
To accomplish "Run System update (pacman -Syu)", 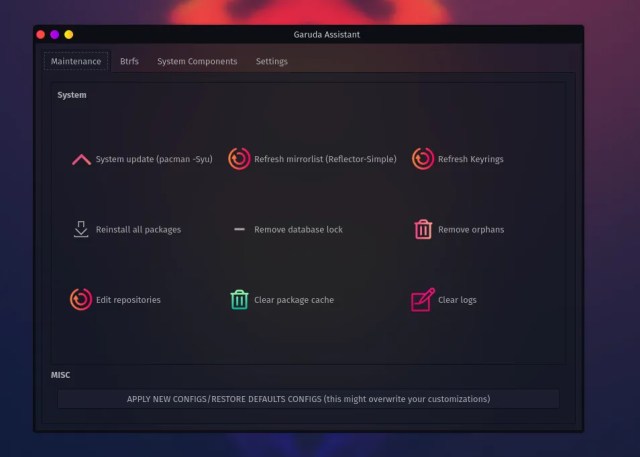I will 154,159.
